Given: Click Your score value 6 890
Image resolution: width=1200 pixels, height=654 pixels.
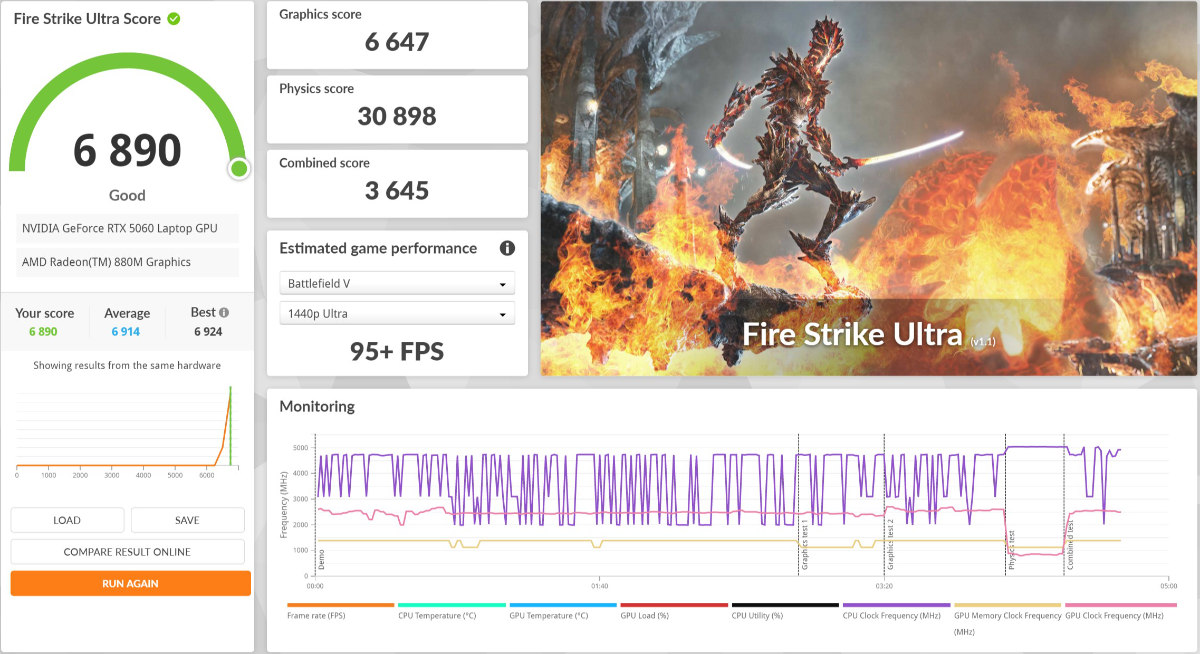Looking at the screenshot, I should click(43, 331).
